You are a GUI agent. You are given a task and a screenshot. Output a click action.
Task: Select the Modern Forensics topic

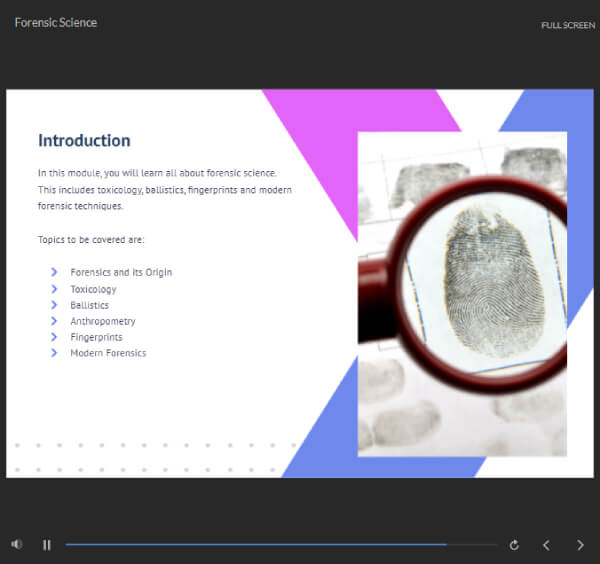(x=108, y=353)
